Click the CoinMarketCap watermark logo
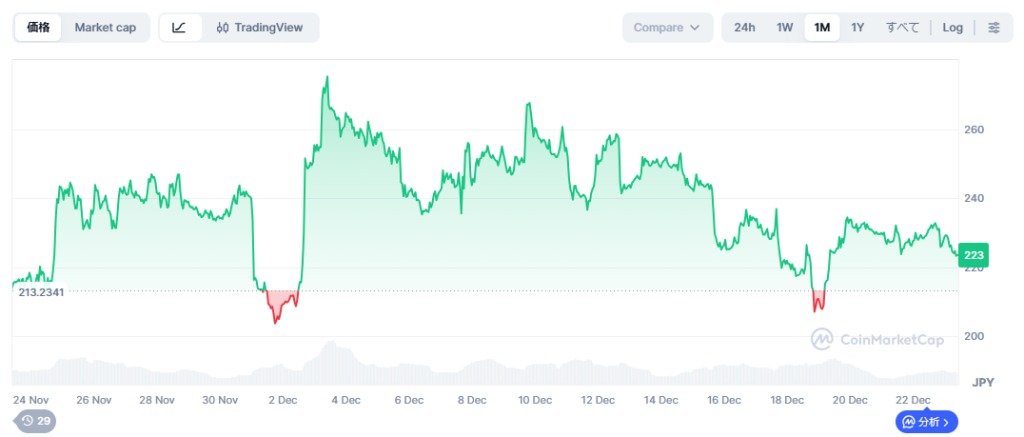This screenshot has width=1024, height=437. 877,340
